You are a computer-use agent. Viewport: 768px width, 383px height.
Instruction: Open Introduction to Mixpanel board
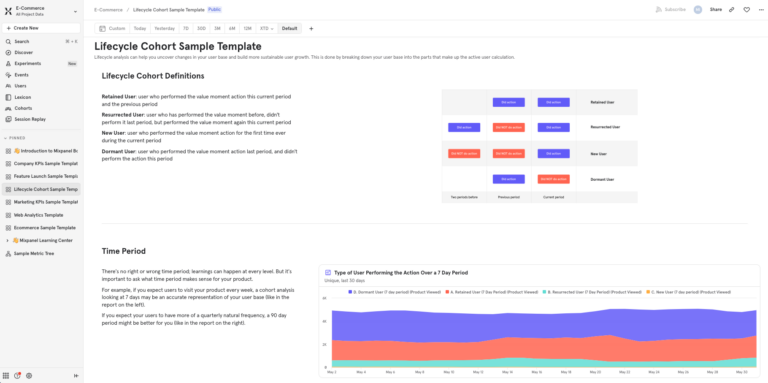(41, 151)
